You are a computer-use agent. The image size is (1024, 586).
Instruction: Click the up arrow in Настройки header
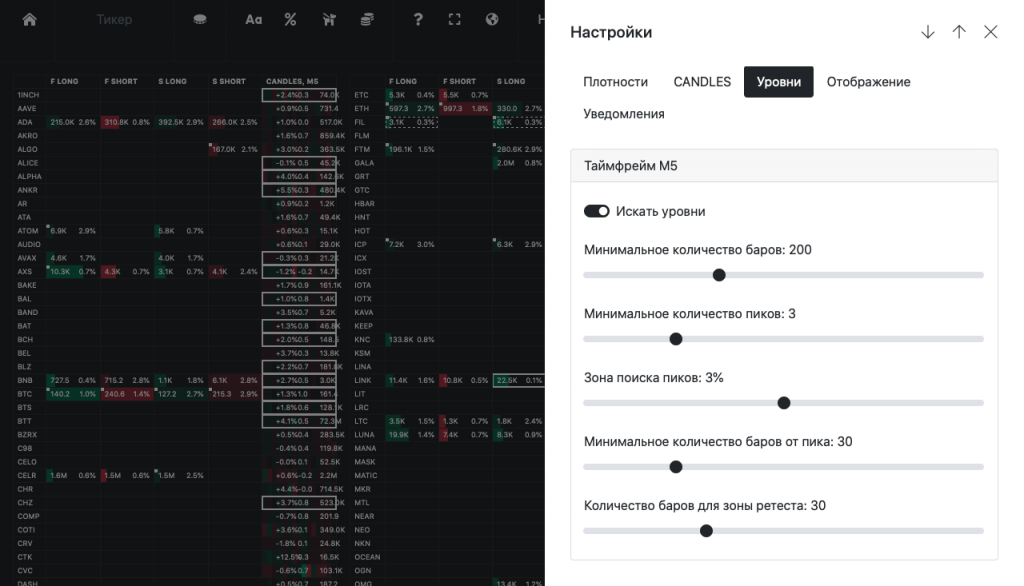959,32
